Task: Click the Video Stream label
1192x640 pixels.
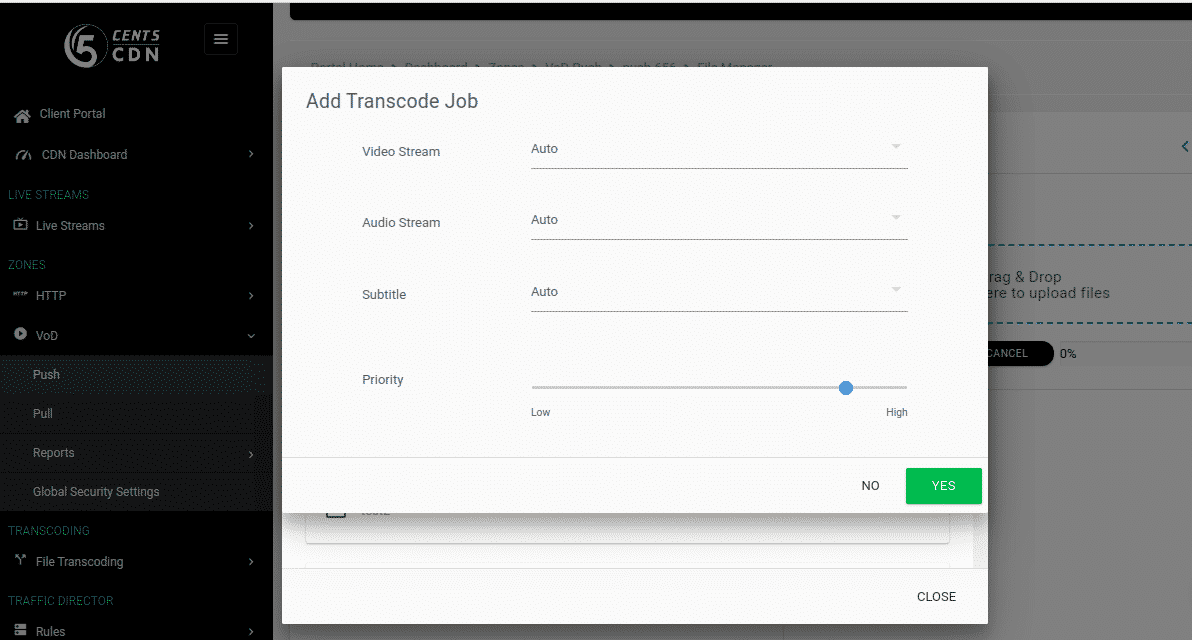Action: pos(401,151)
